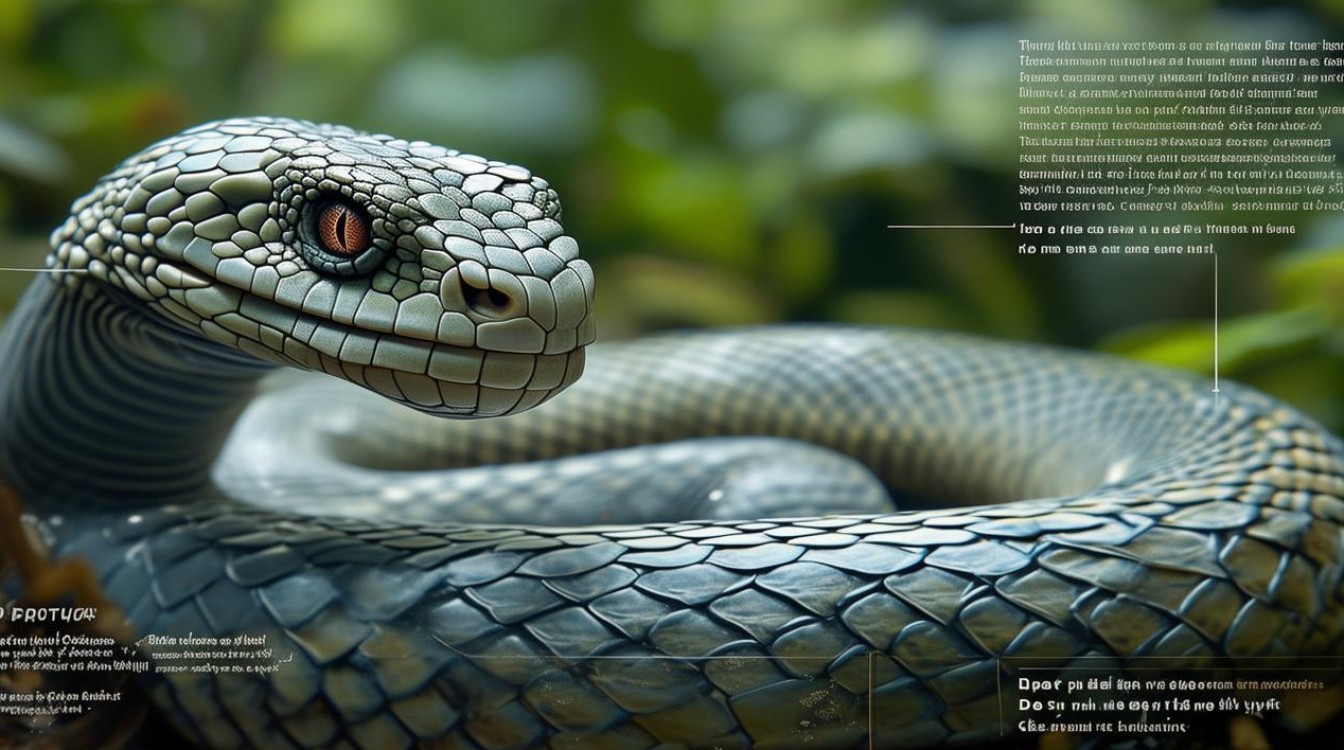1344x750 pixels.
Task: Click the ribbed neck below the head
Action: click(80, 380)
